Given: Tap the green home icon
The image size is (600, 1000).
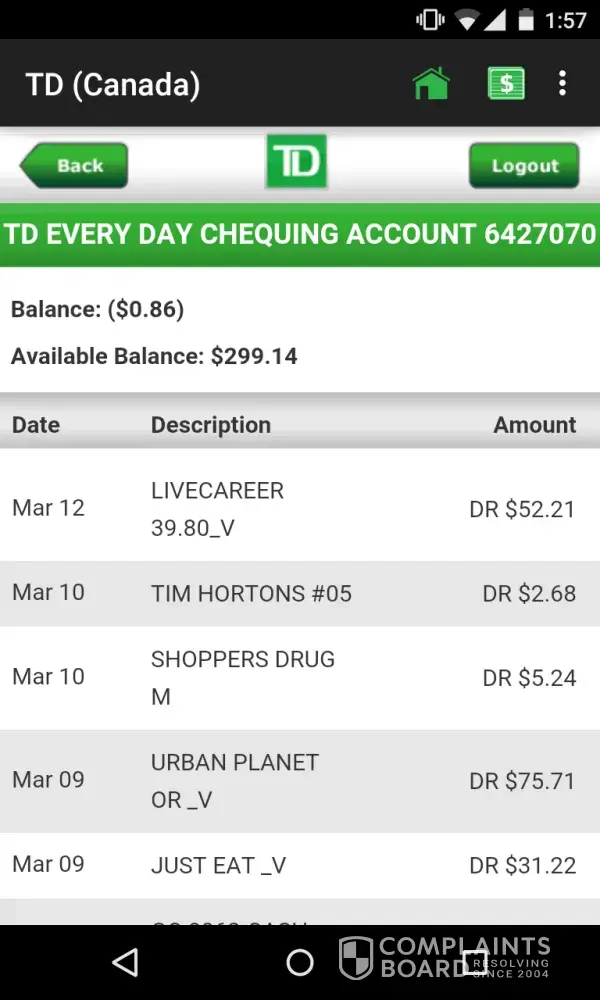Looking at the screenshot, I should [431, 84].
